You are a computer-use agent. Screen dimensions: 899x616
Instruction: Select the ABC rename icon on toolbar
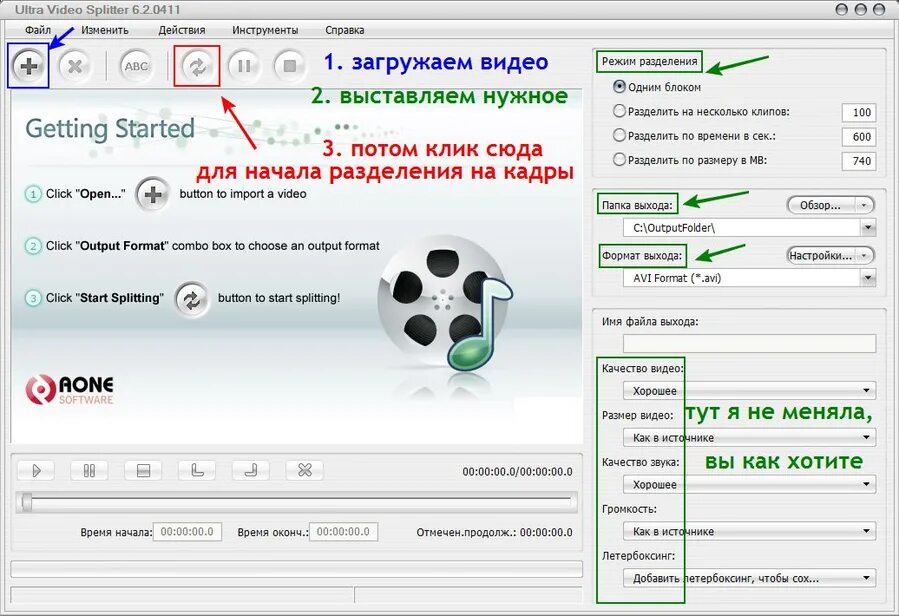(136, 66)
